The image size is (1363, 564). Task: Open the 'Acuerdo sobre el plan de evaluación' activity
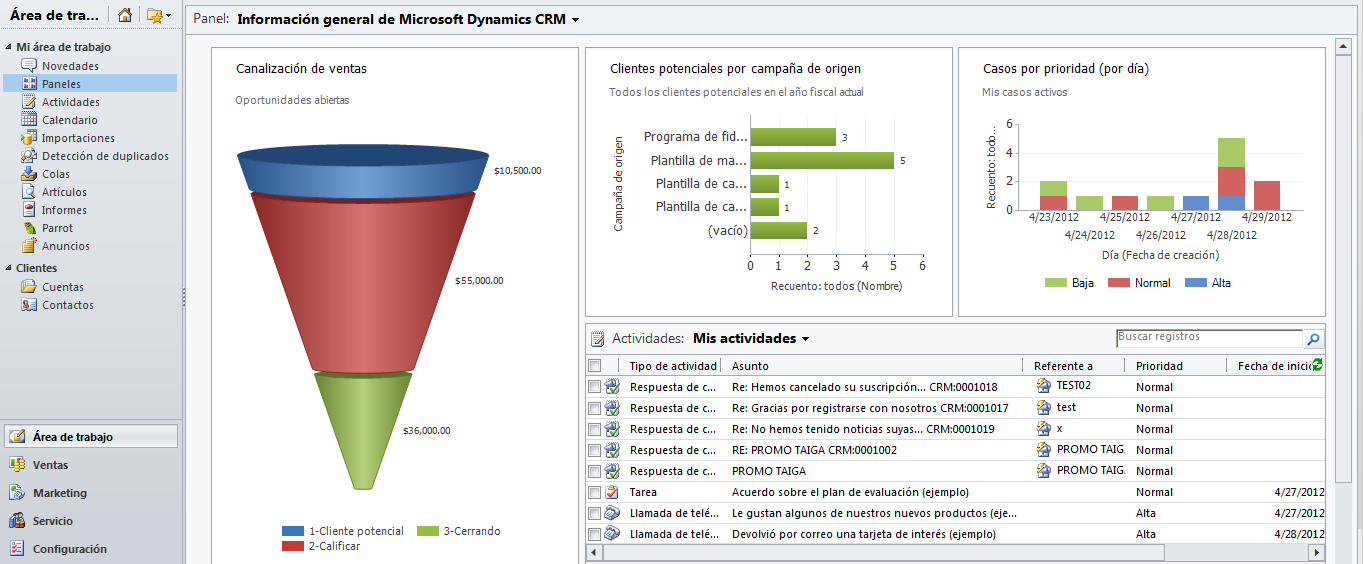tap(850, 492)
